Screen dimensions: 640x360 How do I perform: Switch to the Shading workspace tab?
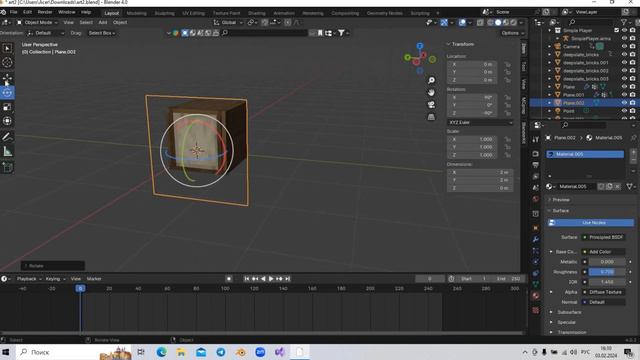[256, 13]
